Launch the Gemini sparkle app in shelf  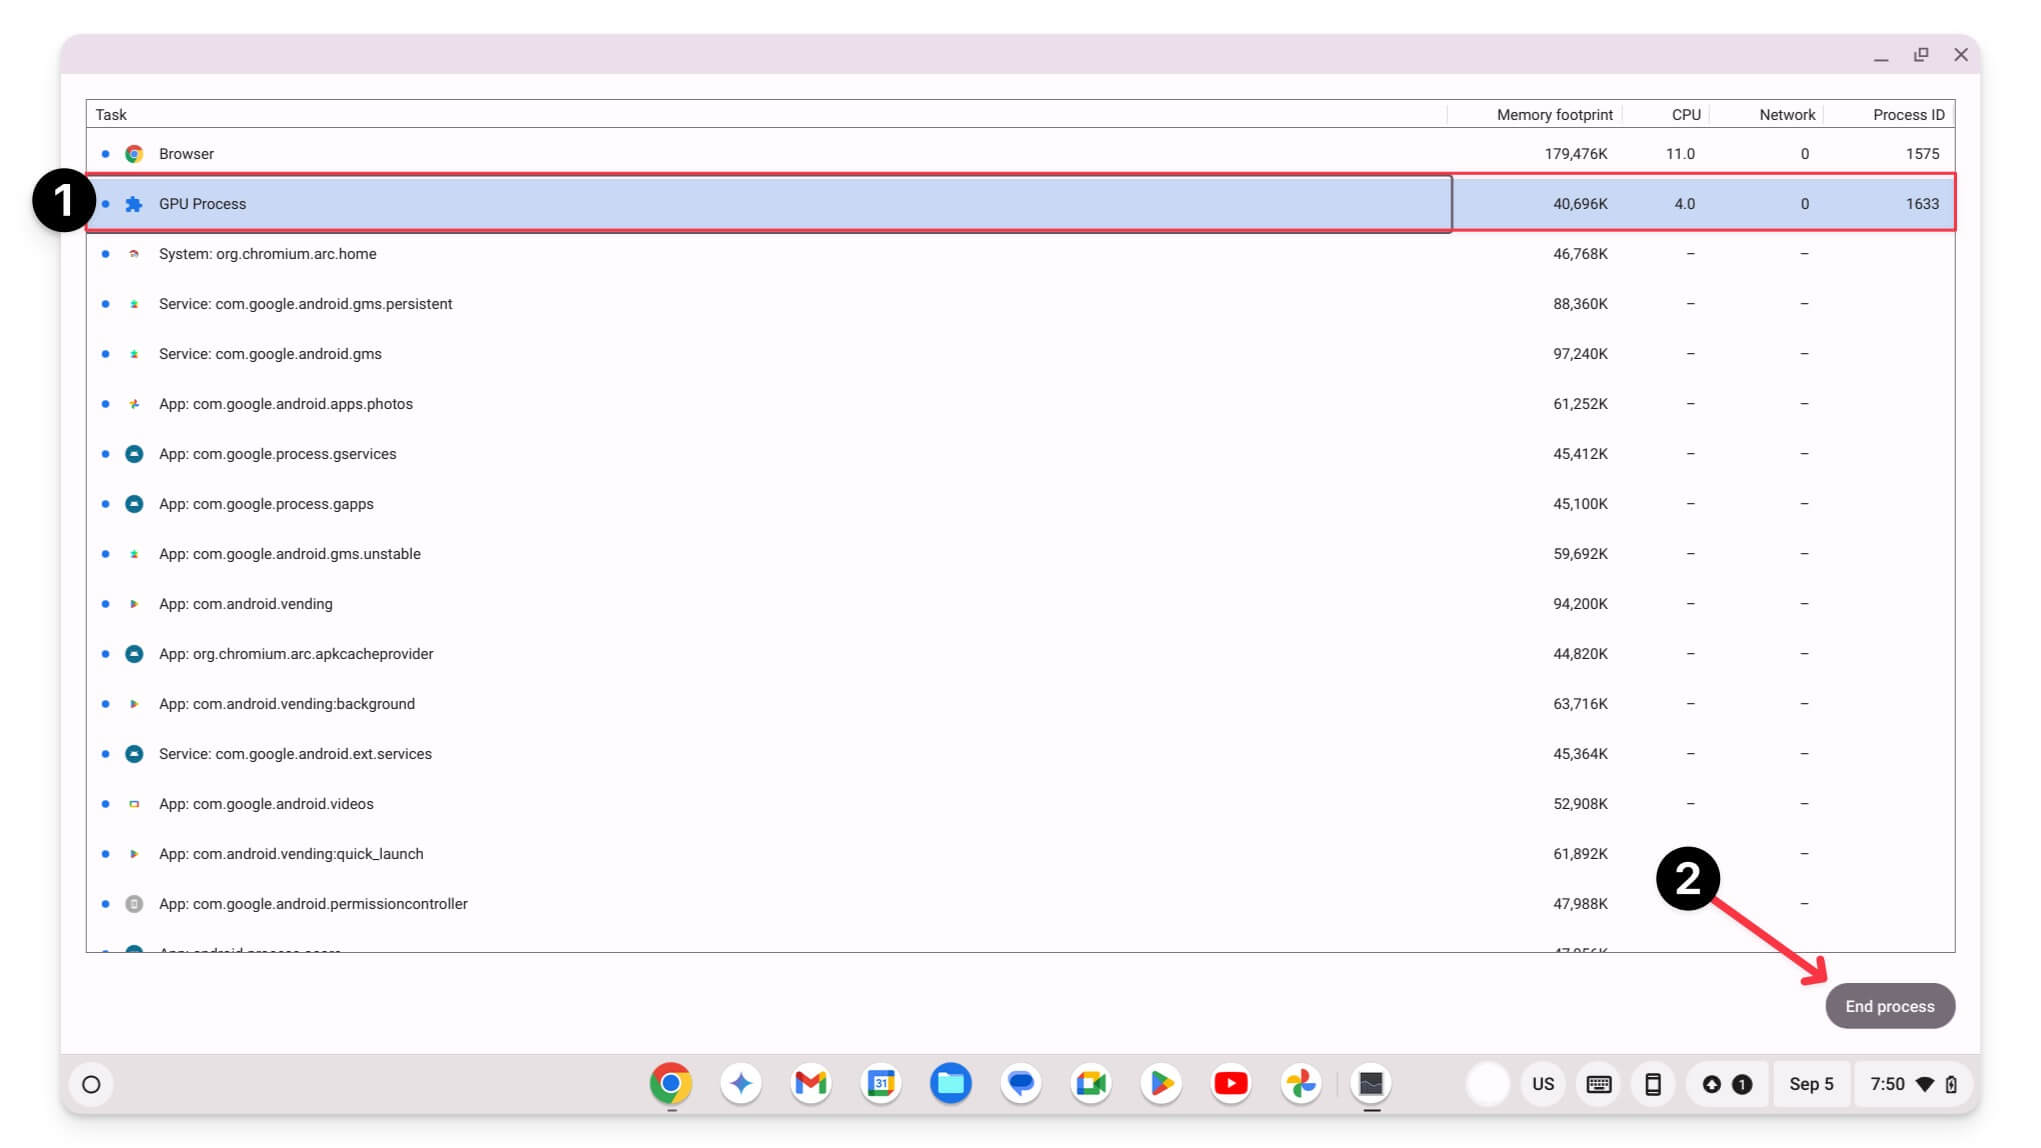click(x=741, y=1084)
